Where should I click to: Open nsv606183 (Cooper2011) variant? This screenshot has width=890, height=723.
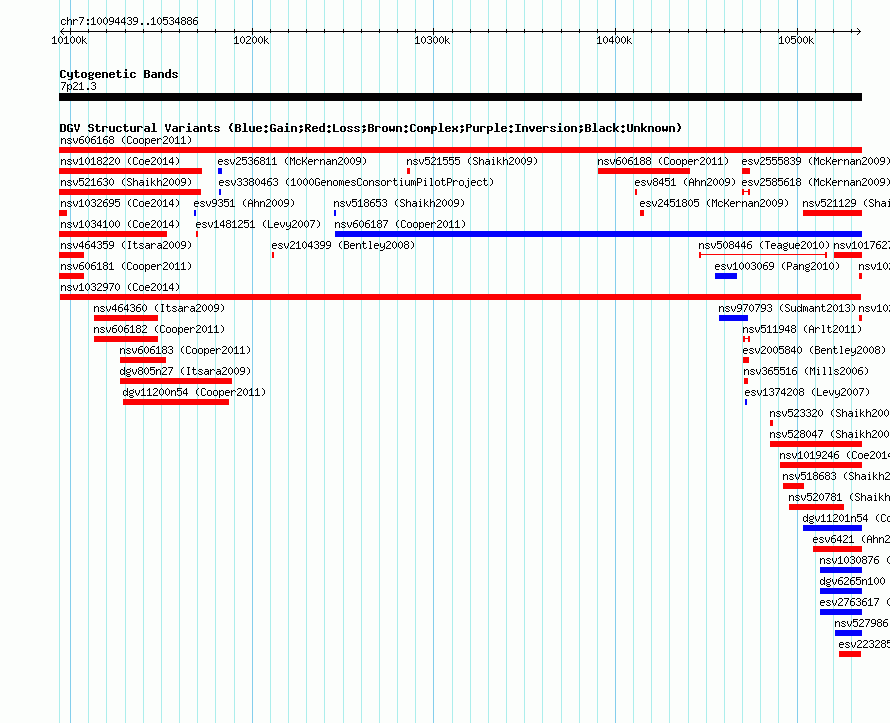pyautogui.click(x=185, y=350)
